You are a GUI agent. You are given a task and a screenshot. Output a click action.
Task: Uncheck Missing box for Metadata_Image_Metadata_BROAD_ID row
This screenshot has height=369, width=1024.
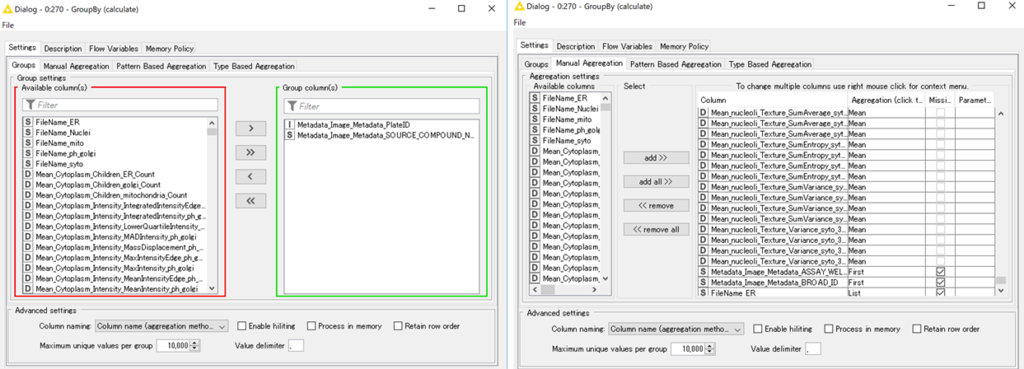pyautogui.click(x=941, y=282)
